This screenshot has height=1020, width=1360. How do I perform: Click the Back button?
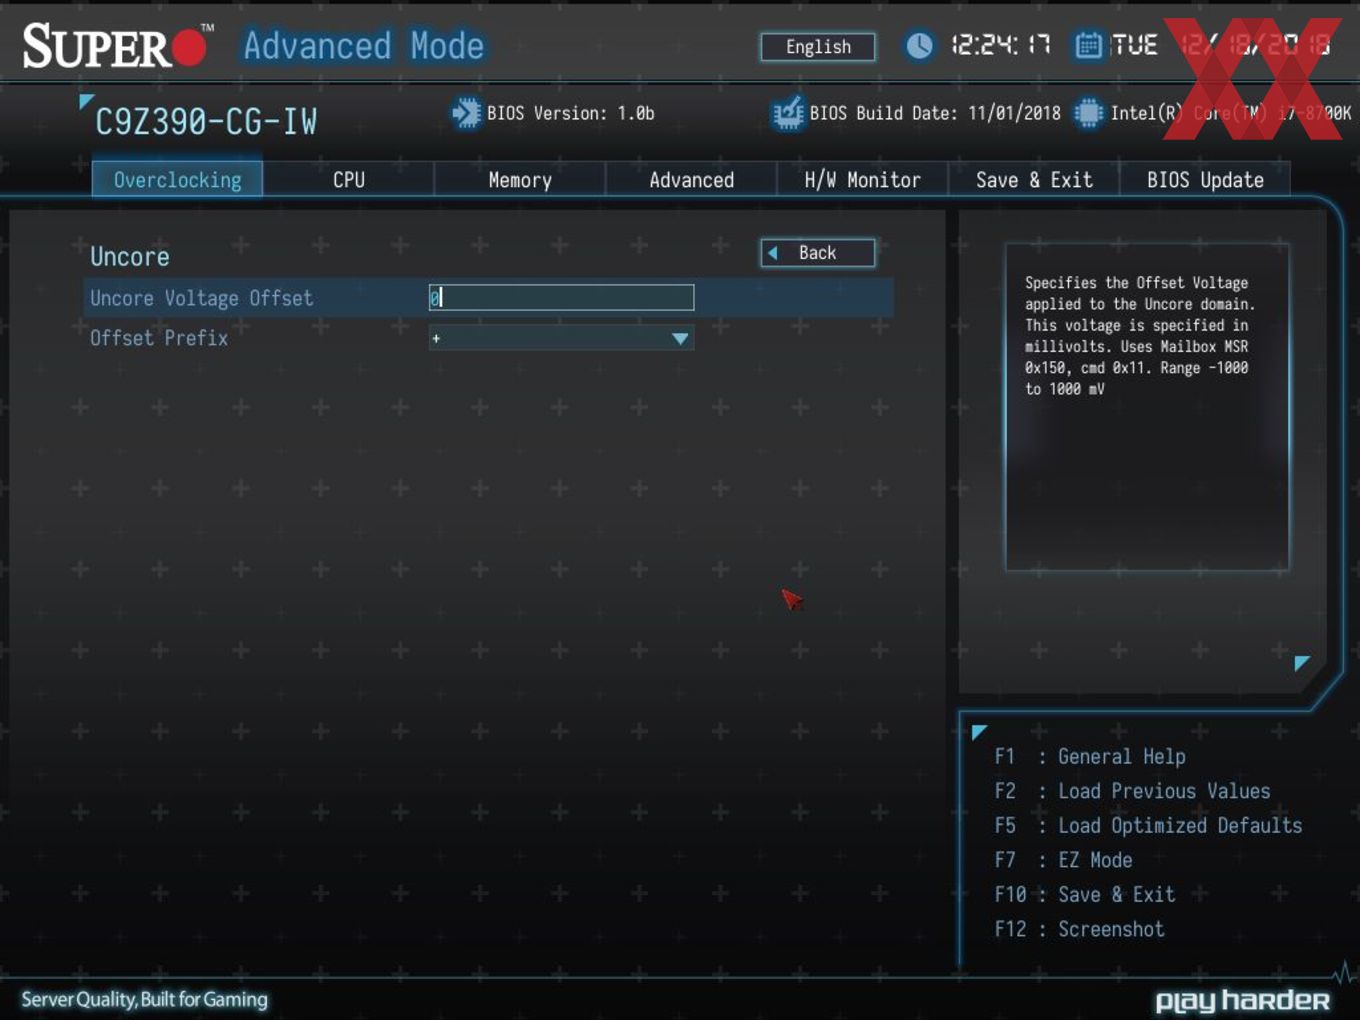(x=818, y=253)
